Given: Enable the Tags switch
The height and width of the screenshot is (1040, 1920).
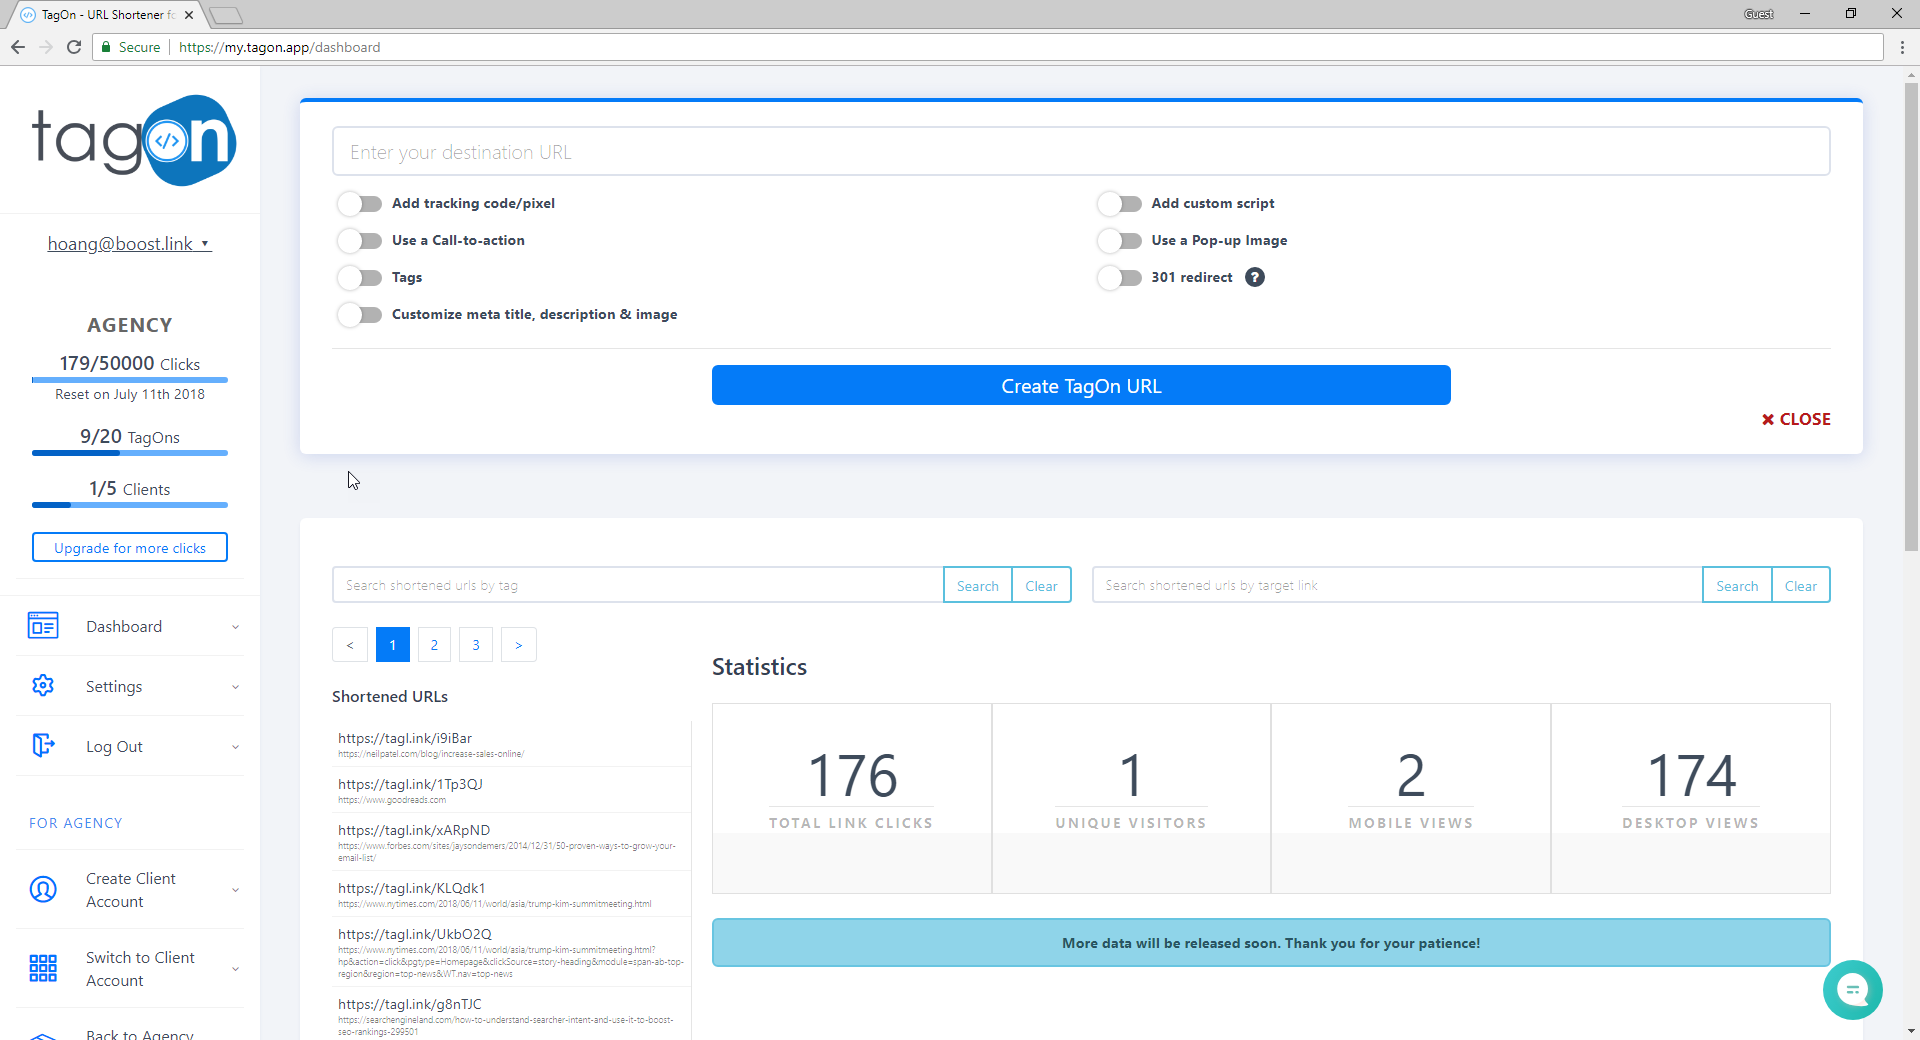Looking at the screenshot, I should tap(360, 278).
